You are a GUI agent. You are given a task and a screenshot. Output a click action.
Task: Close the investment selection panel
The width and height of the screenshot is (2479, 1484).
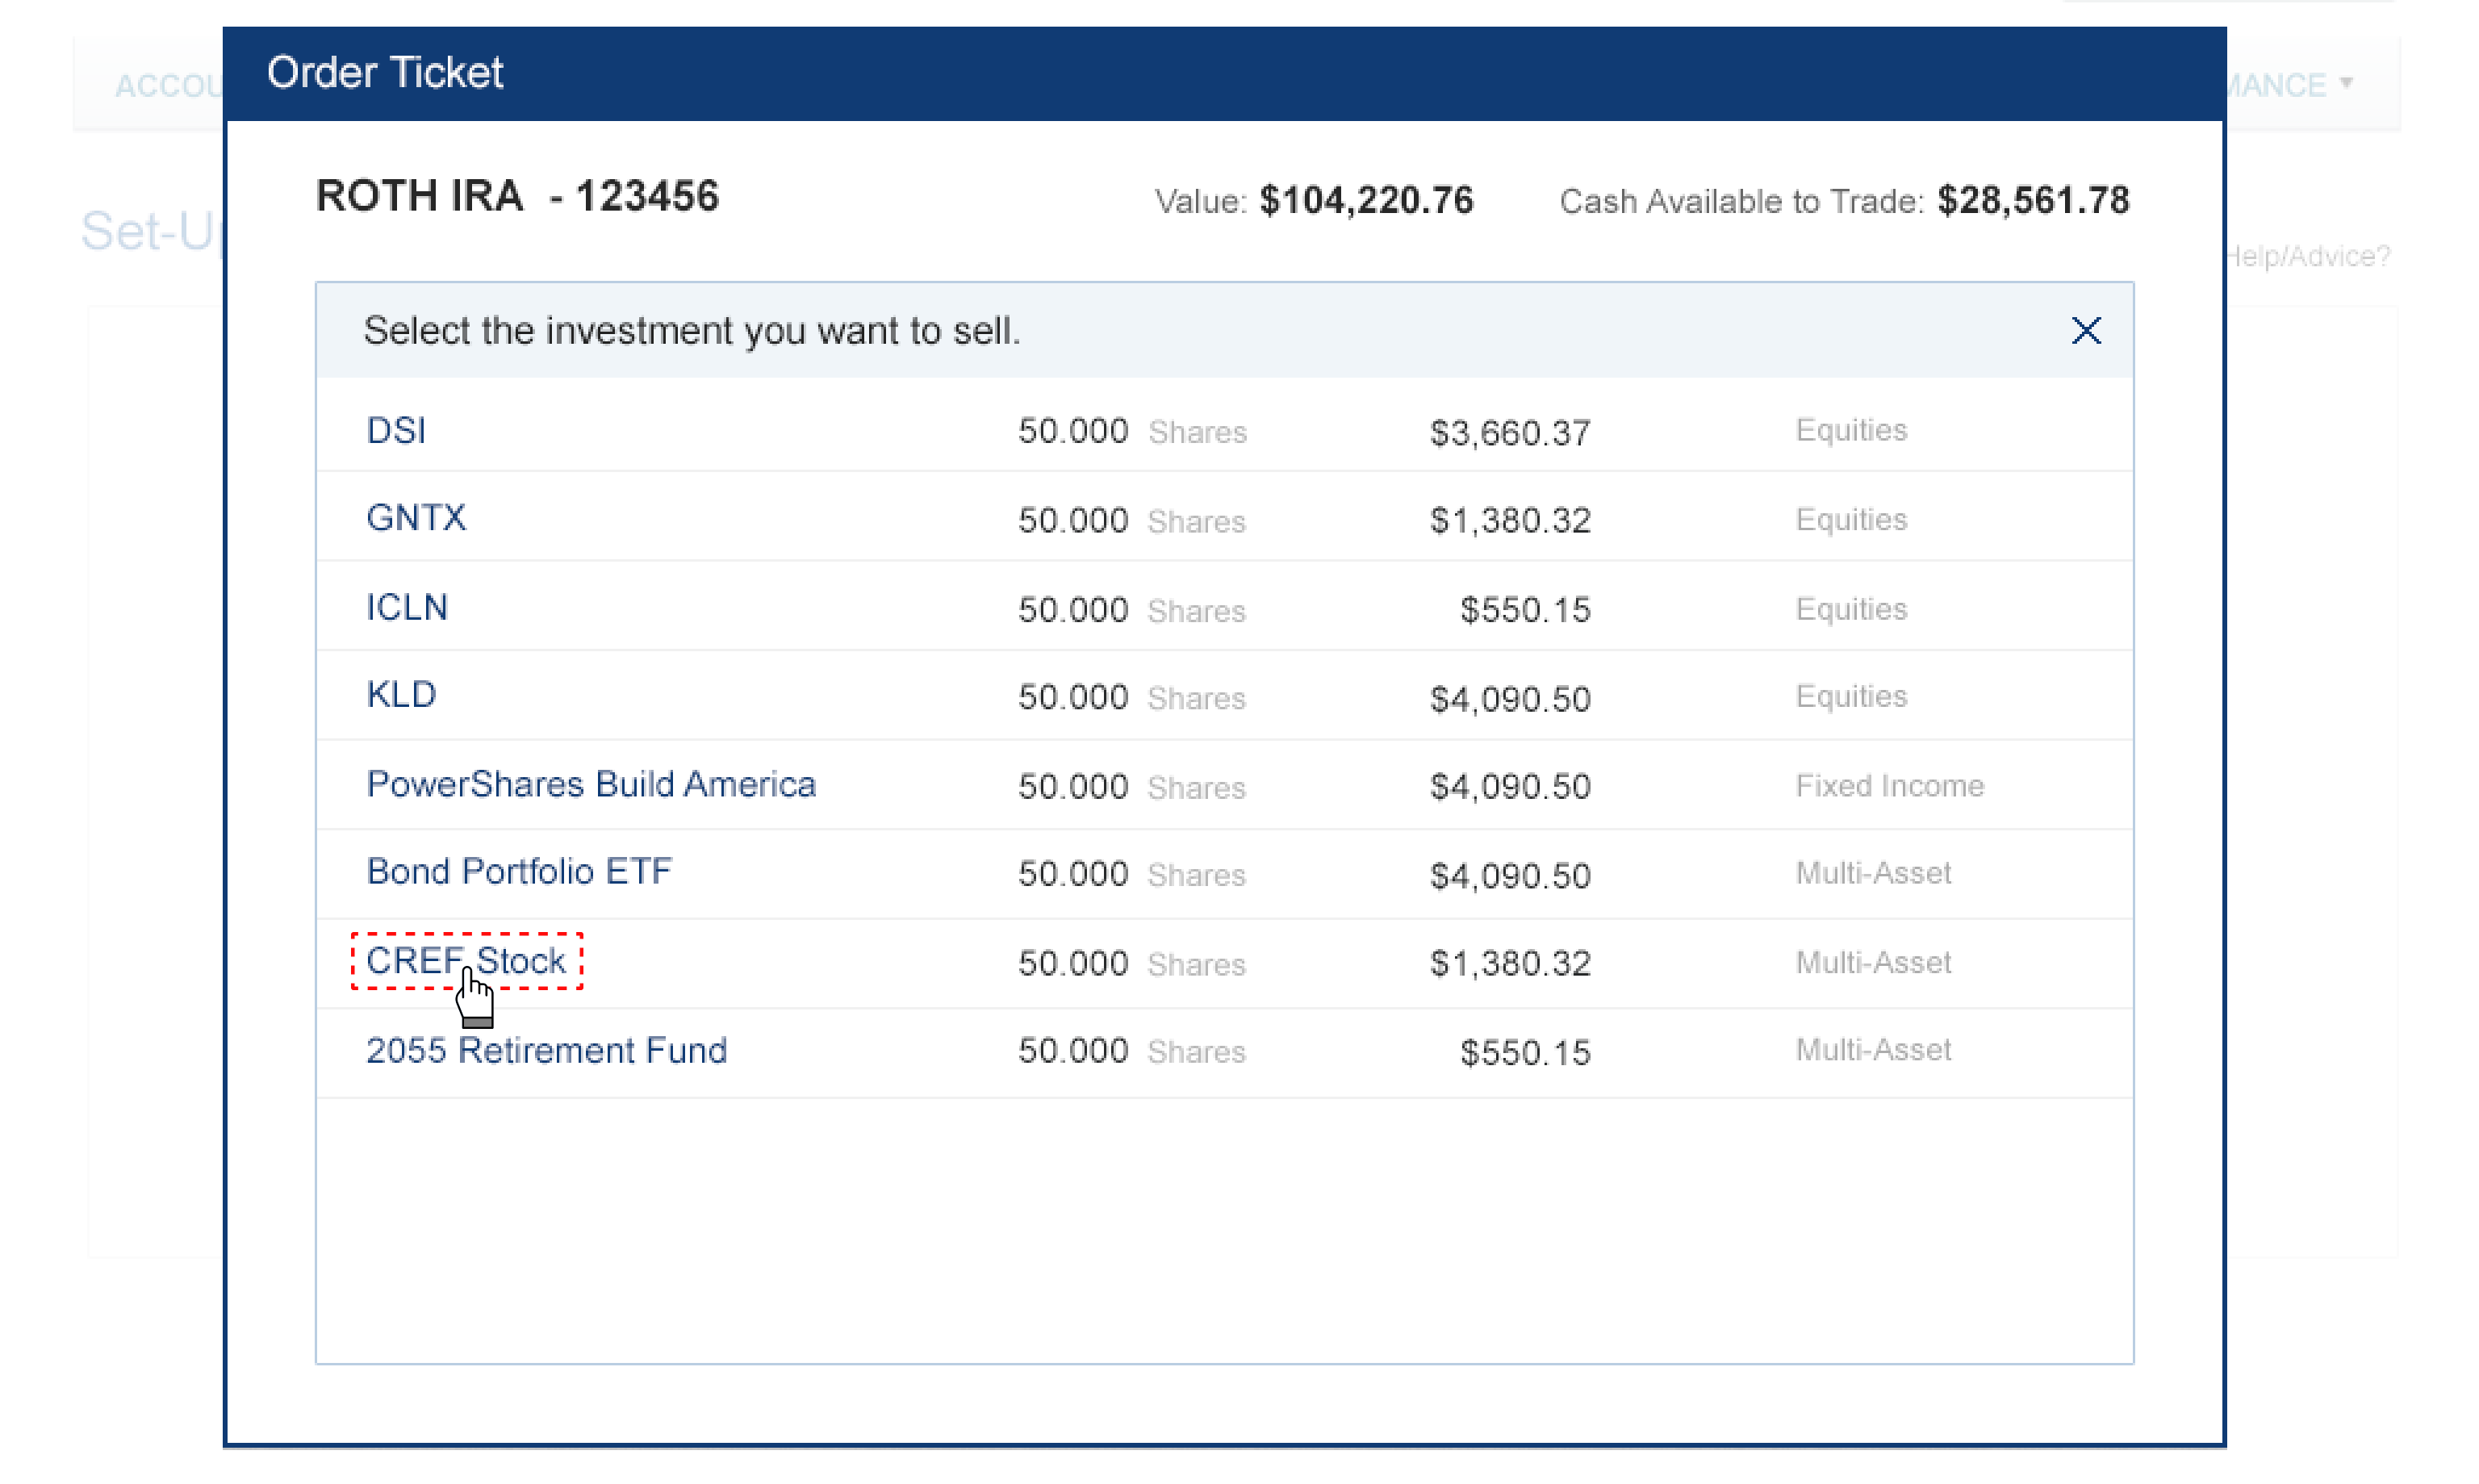[2085, 330]
